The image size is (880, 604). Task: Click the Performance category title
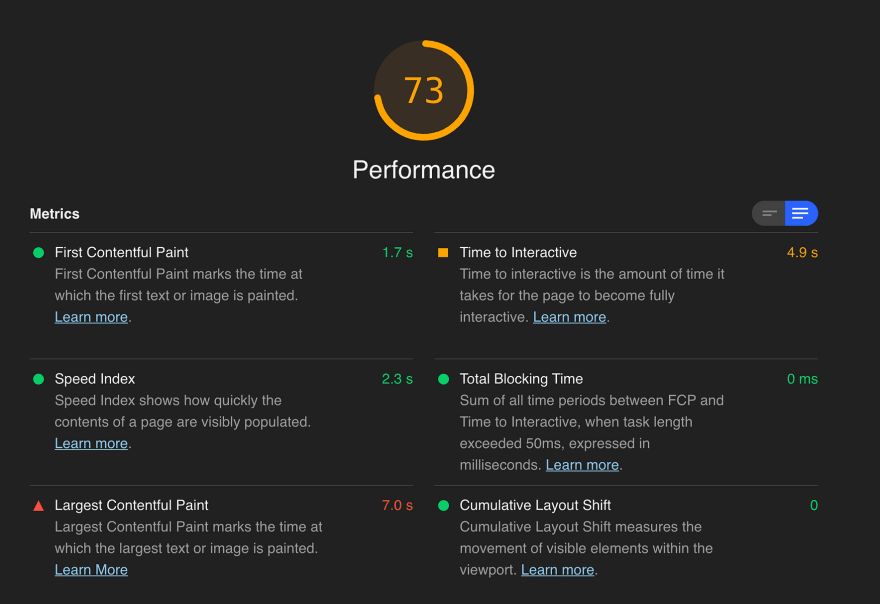[424, 170]
